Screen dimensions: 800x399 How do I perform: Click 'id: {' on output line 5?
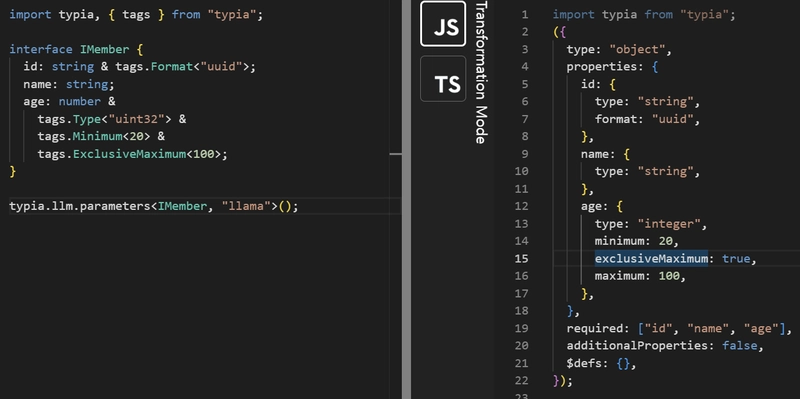598,84
